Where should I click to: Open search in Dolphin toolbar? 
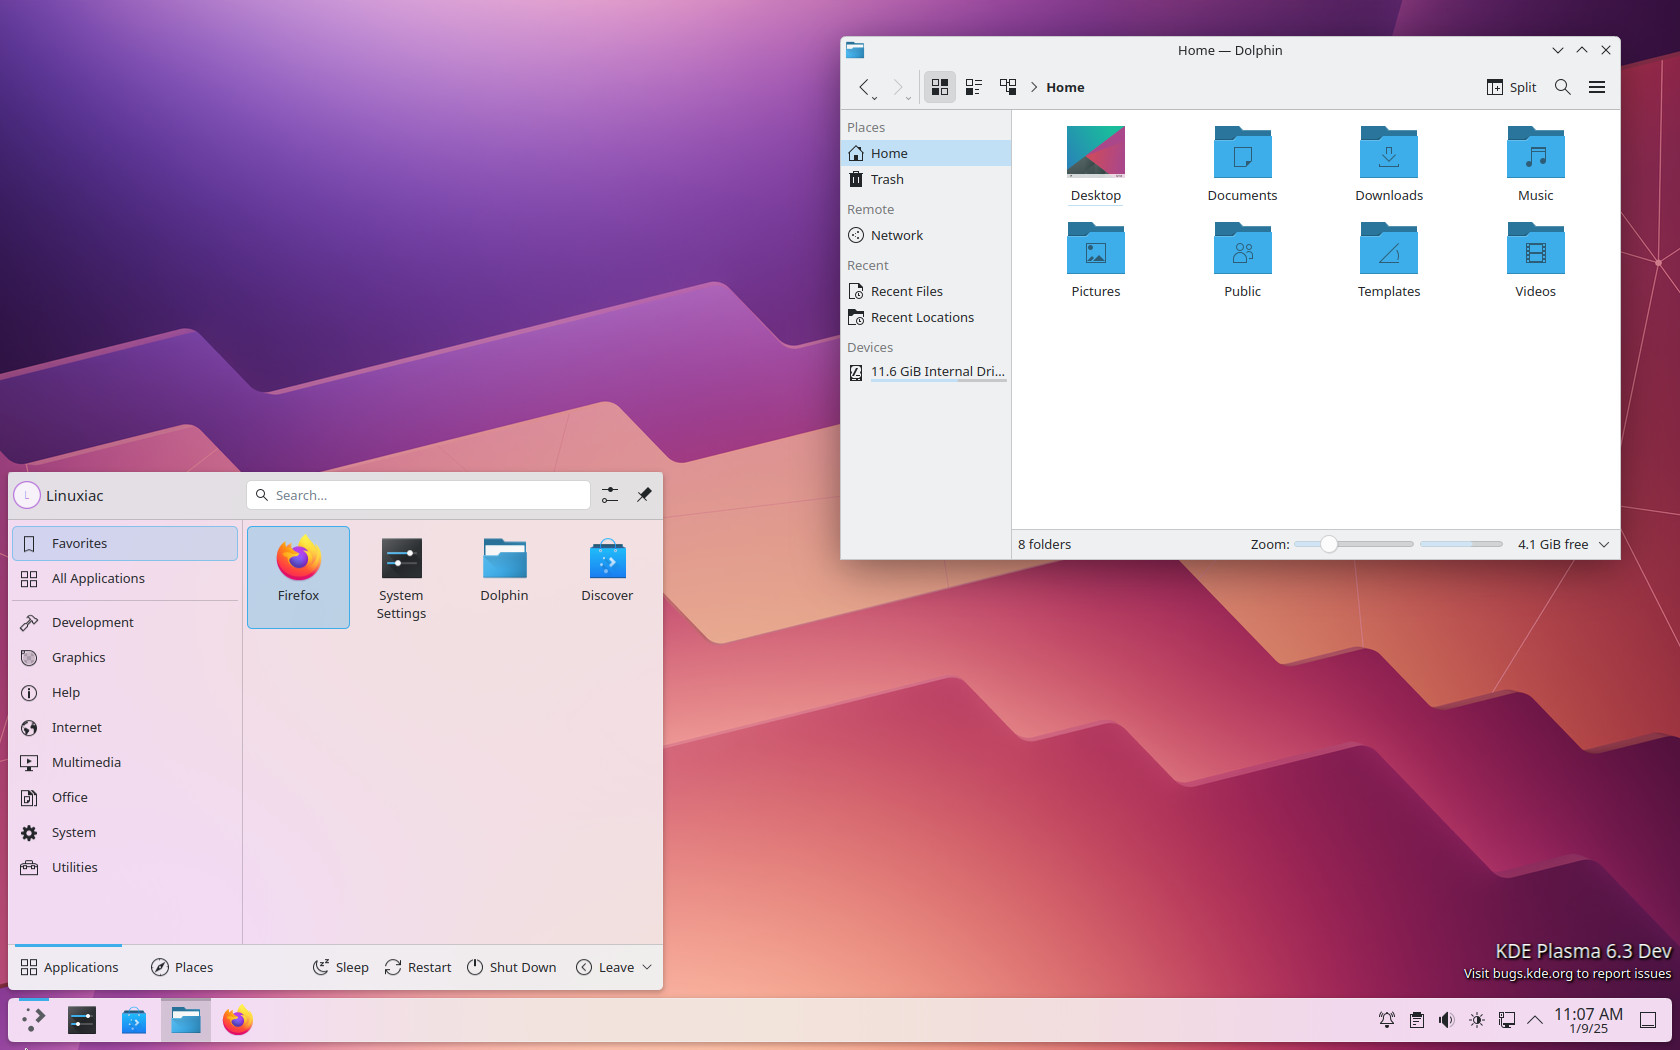(x=1562, y=87)
